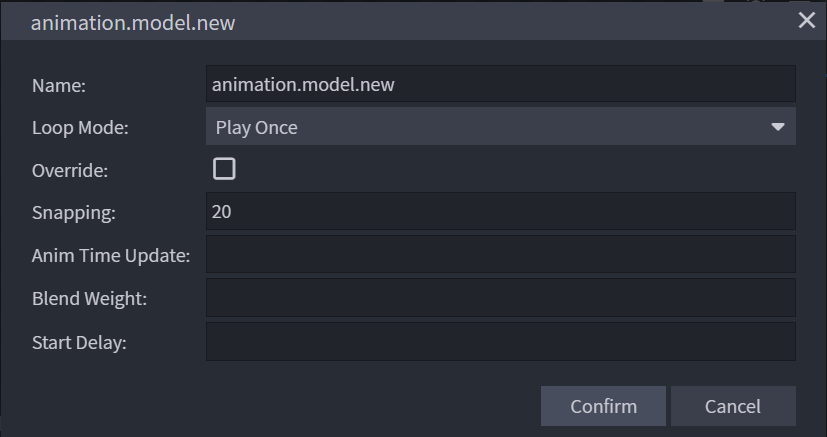The height and width of the screenshot is (437, 827).
Task: Focus the Start Delay input field
Action: point(500,341)
